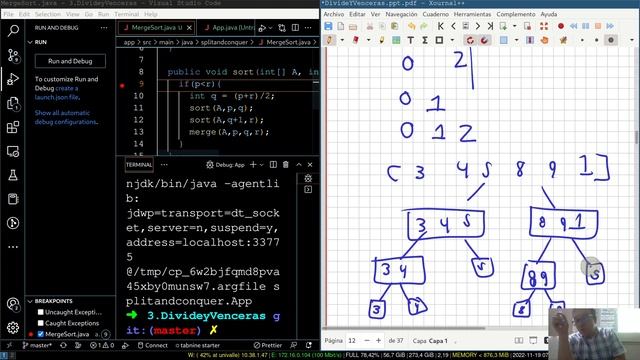
Task: Go to first page in Xournal++
Action: (x=440, y=26)
